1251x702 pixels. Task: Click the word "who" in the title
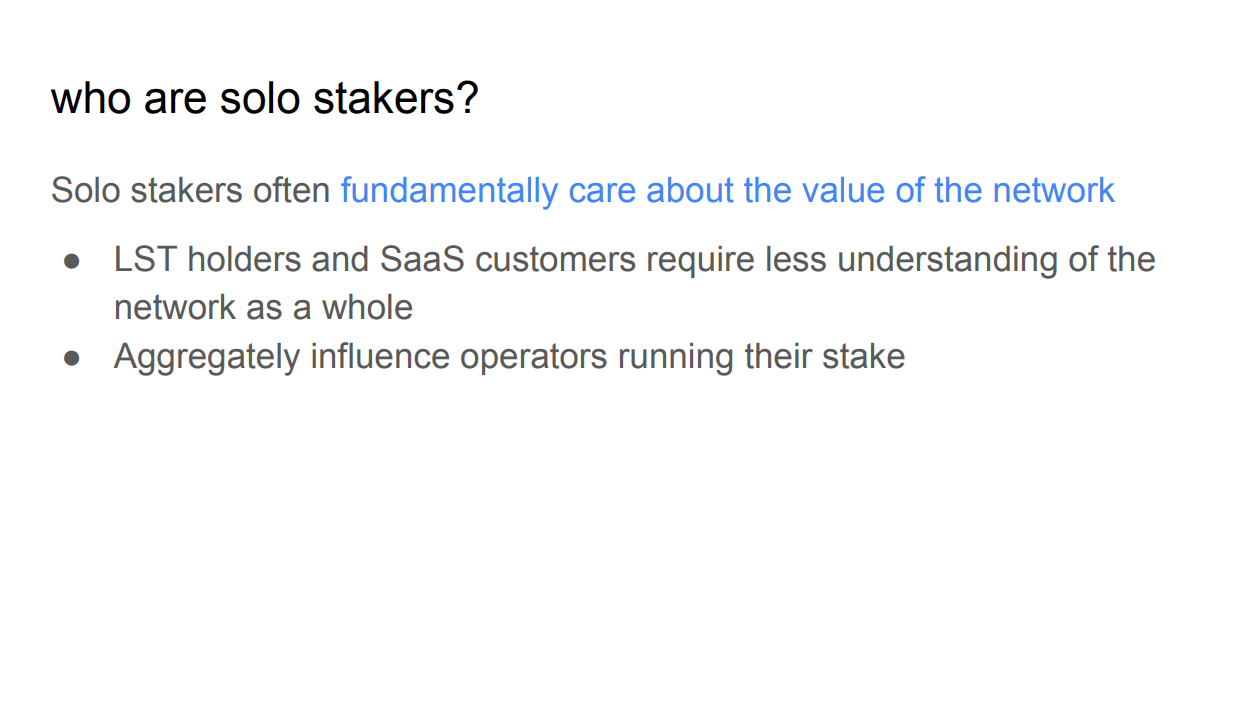[85, 99]
